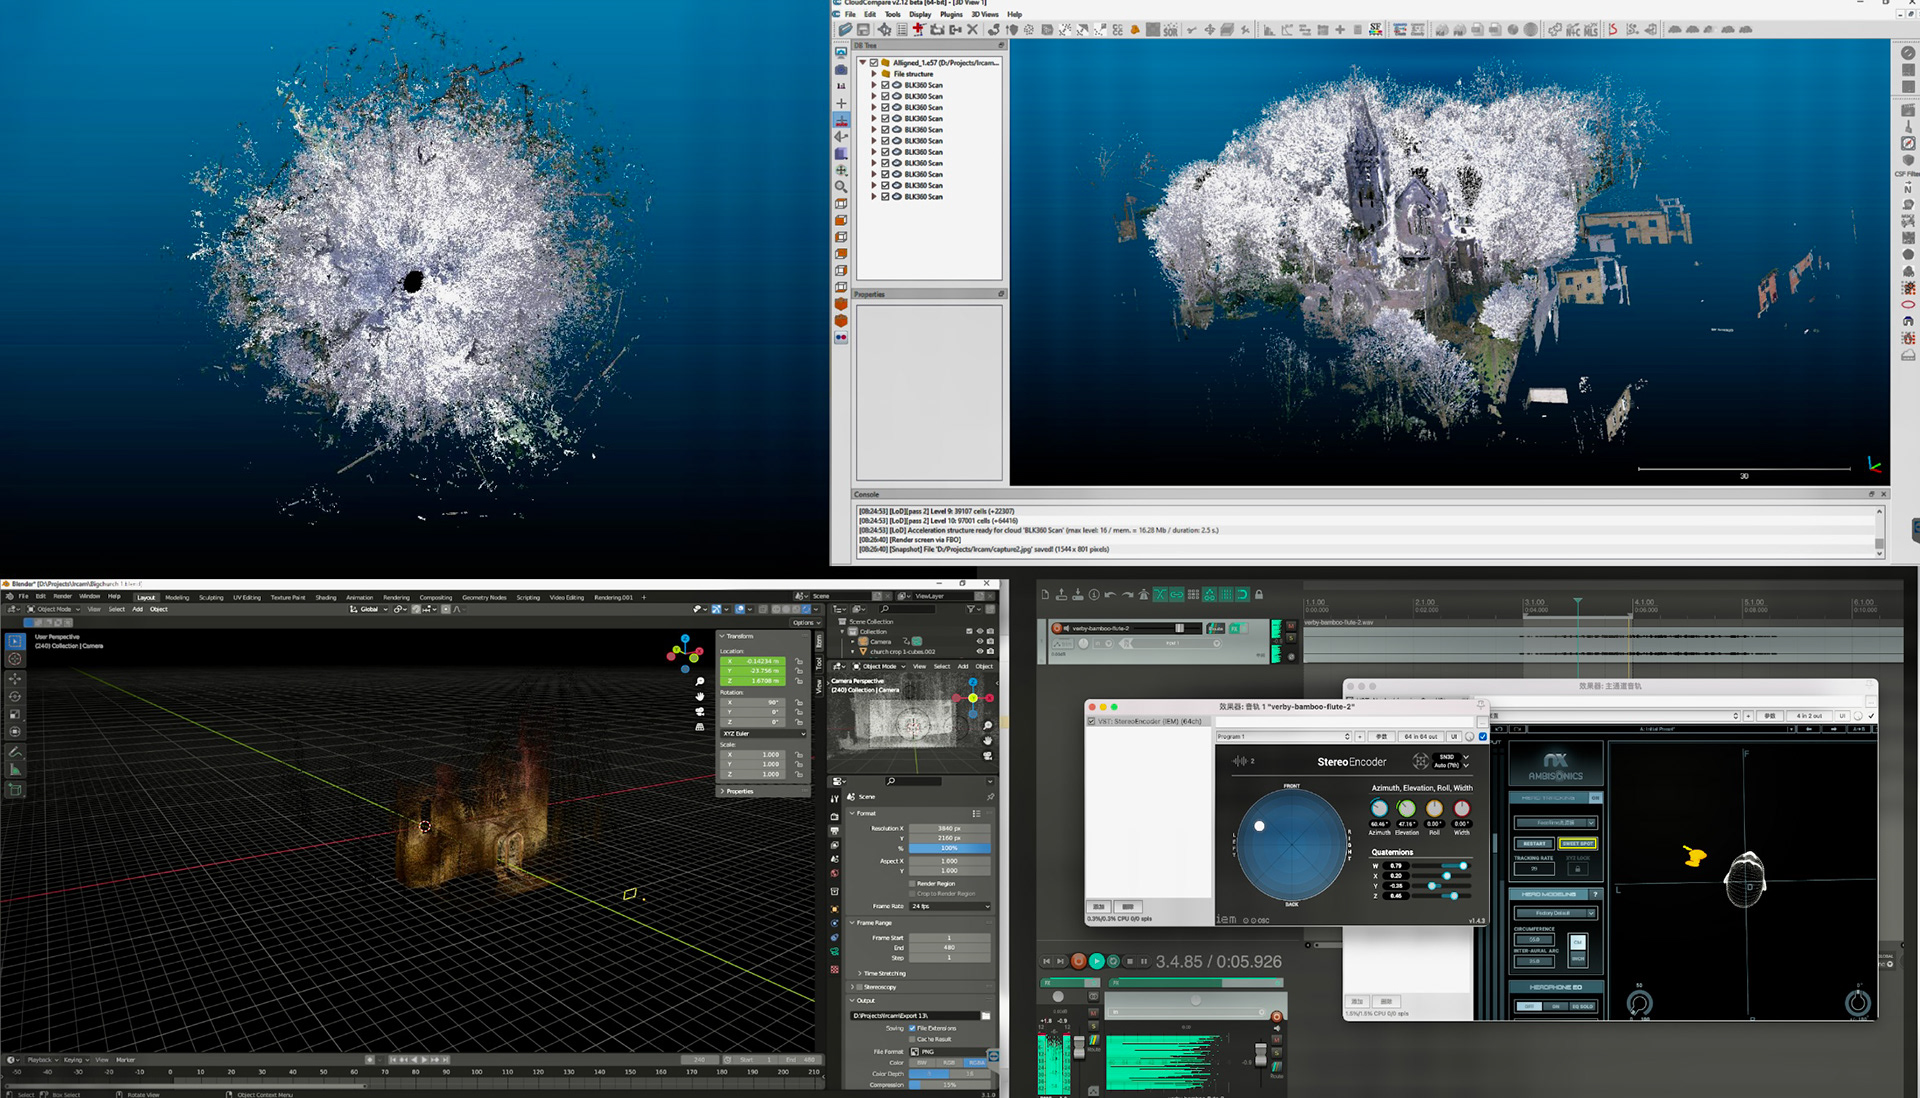The width and height of the screenshot is (1920, 1098).
Task: Switch to Shading workspace tab
Action: coord(326,597)
